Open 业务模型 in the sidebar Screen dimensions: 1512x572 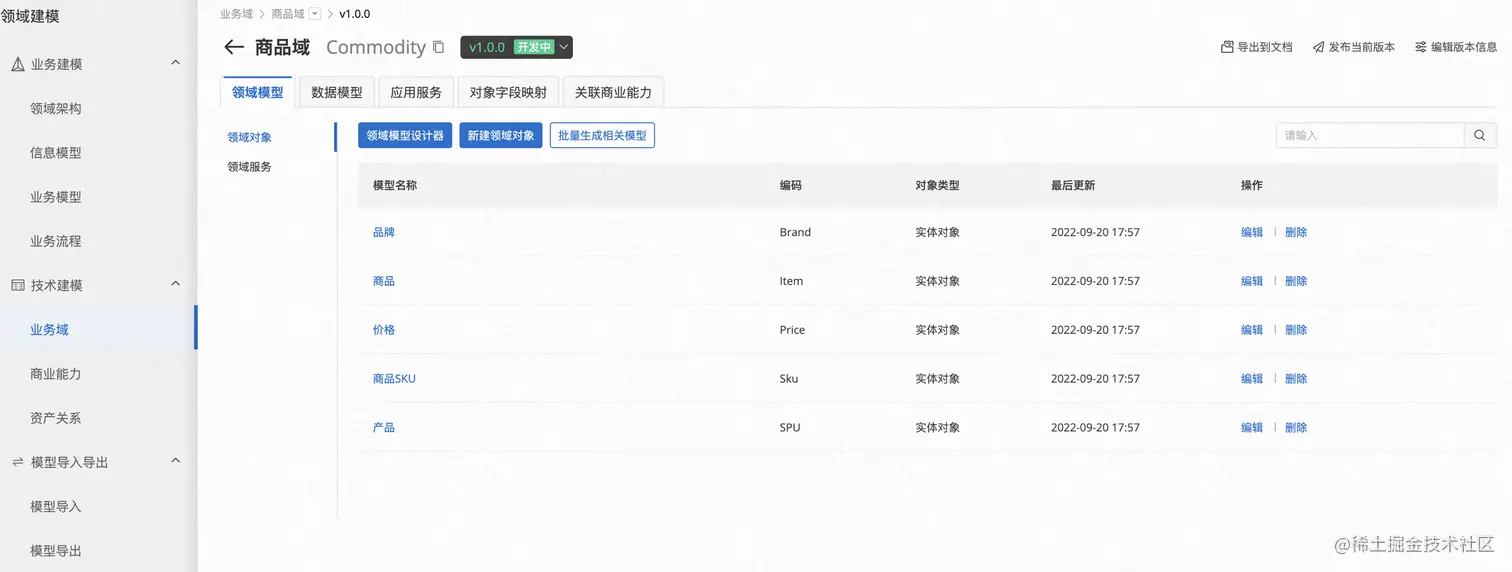(56, 197)
